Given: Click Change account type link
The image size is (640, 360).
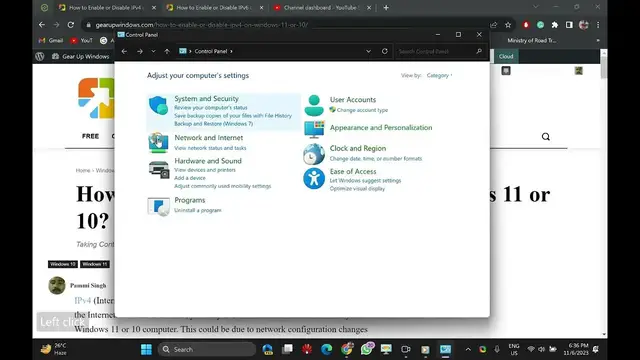Looking at the screenshot, I should 362,110.
